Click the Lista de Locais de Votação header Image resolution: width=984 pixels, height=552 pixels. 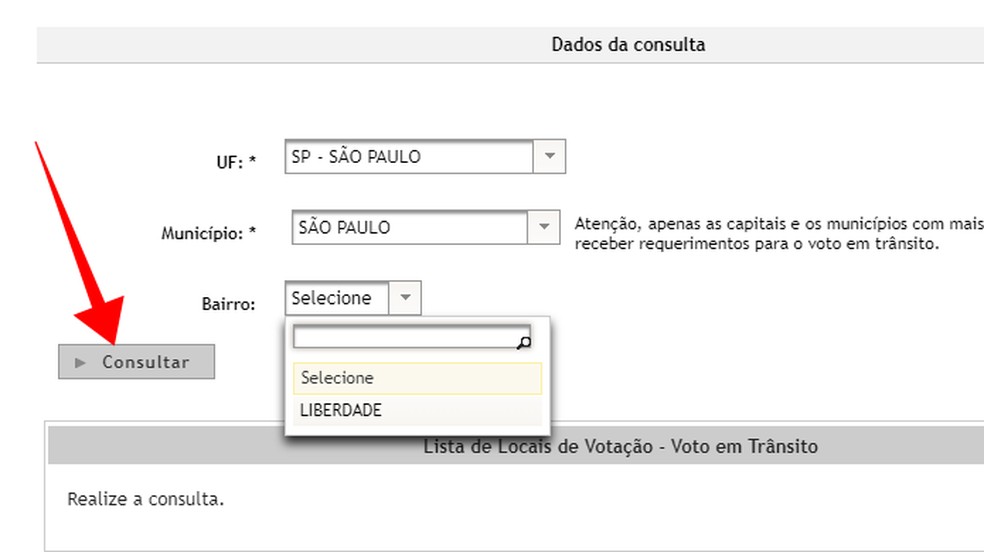(x=621, y=447)
